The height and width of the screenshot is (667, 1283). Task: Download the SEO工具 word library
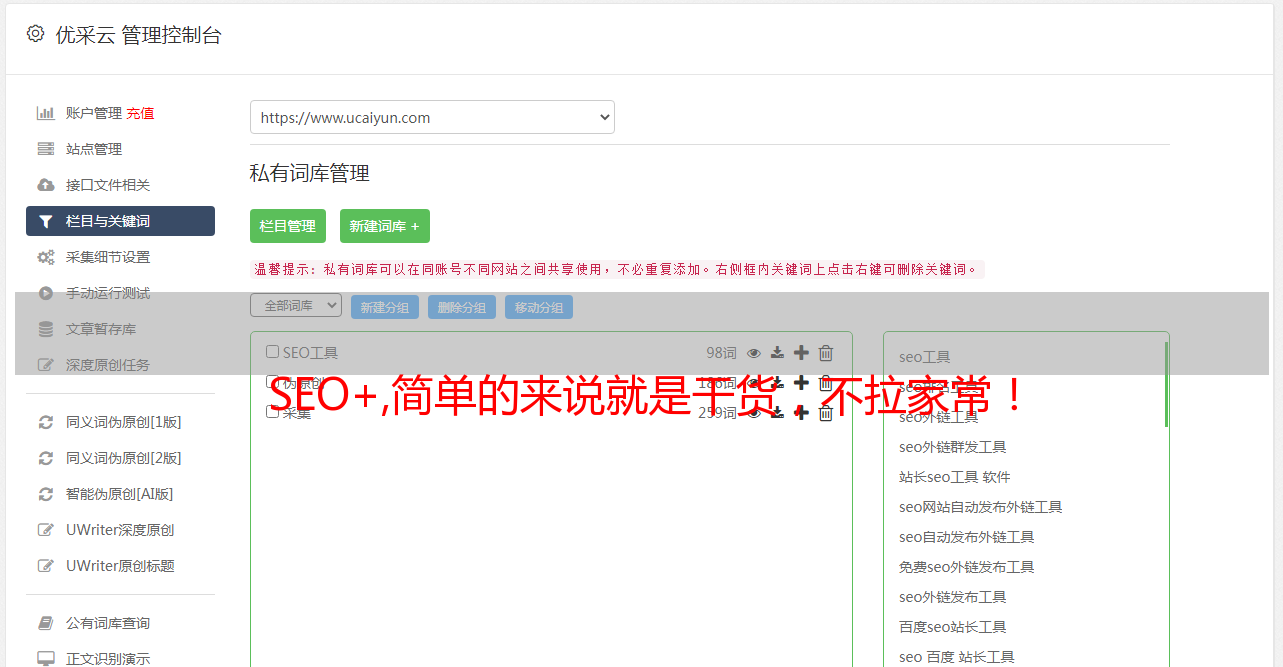[x=777, y=353]
